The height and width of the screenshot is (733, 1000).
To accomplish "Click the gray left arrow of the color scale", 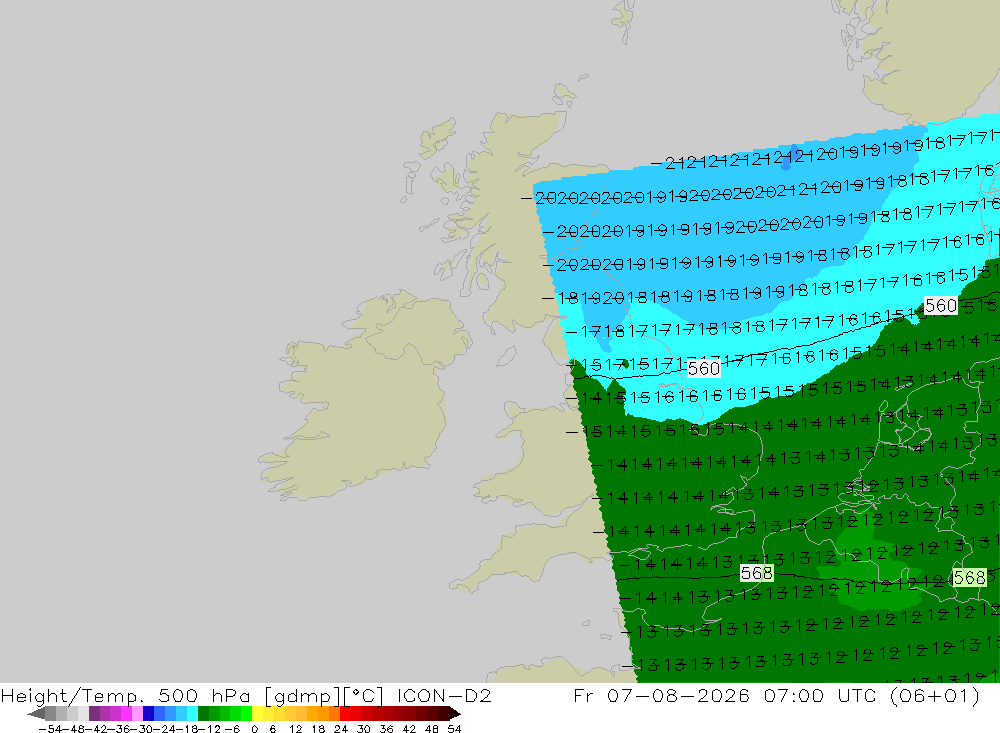I will pyautogui.click(x=36, y=713).
